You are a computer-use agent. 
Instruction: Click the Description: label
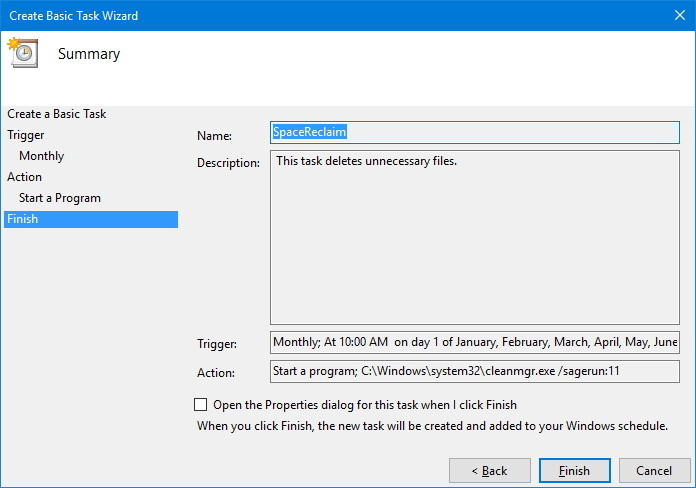[x=228, y=163]
